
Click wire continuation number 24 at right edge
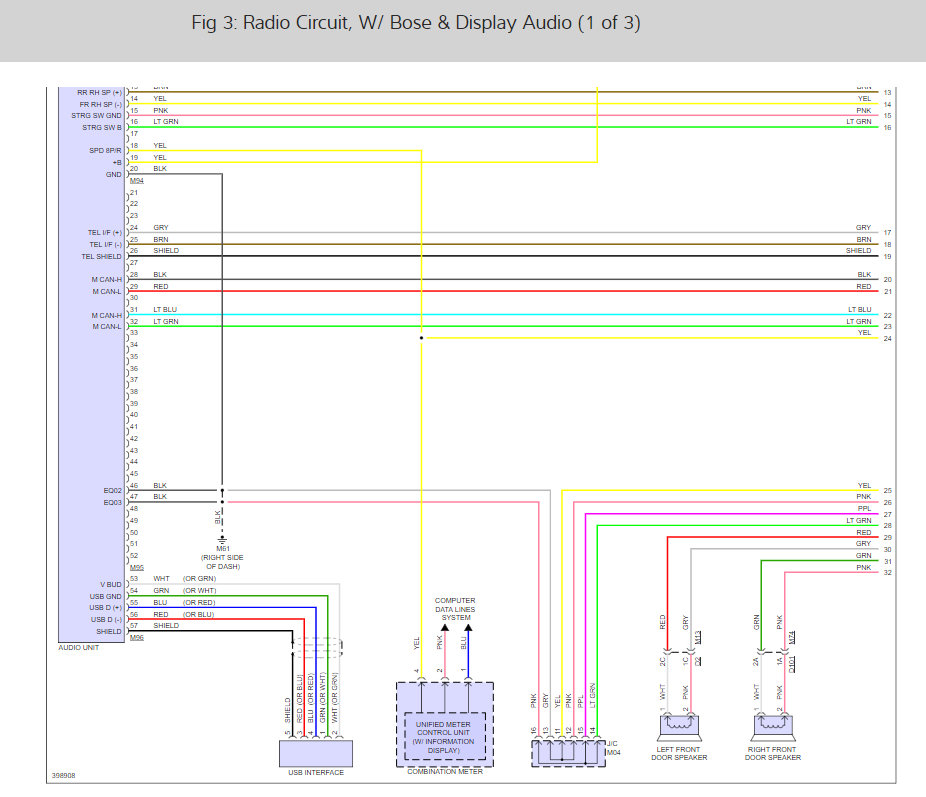(887, 339)
